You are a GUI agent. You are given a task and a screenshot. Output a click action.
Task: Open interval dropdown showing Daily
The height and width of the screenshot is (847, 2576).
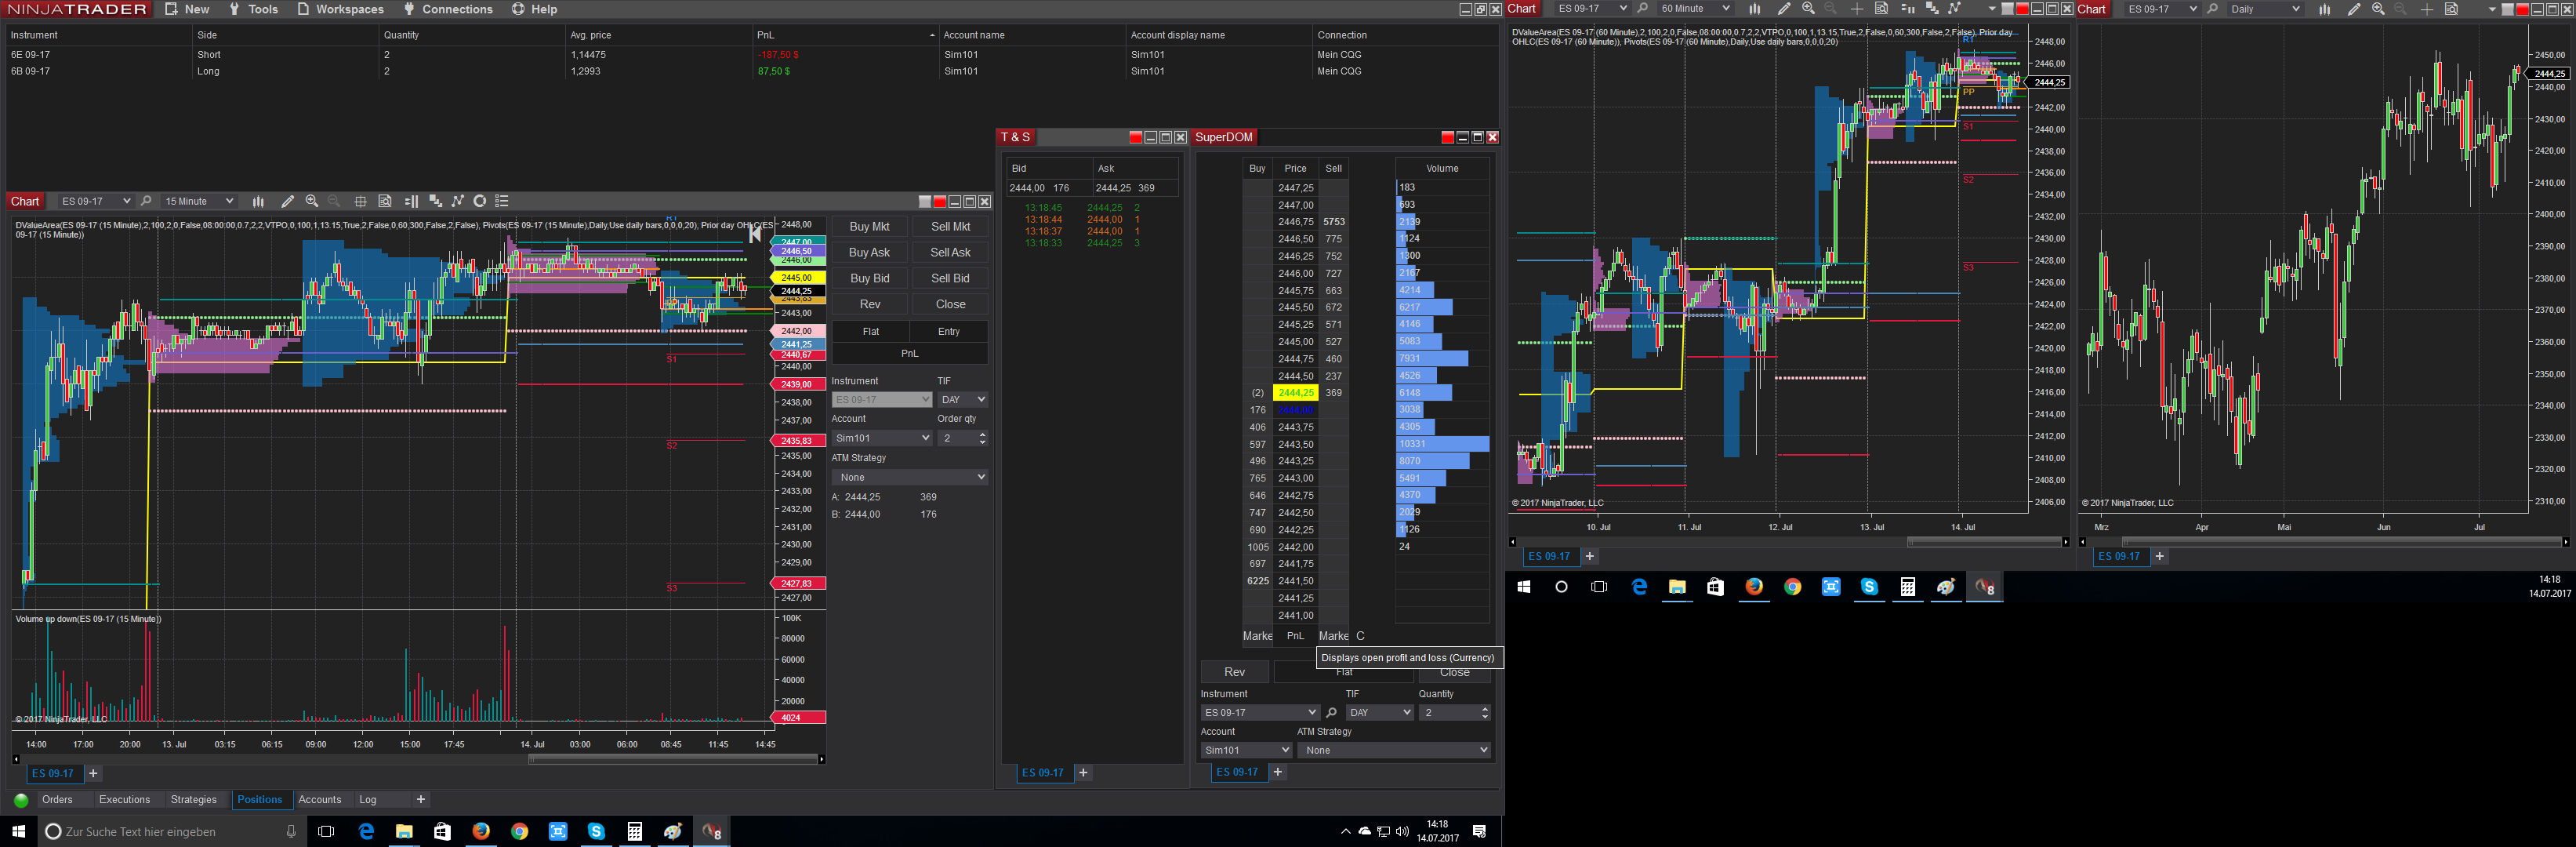click(2265, 9)
